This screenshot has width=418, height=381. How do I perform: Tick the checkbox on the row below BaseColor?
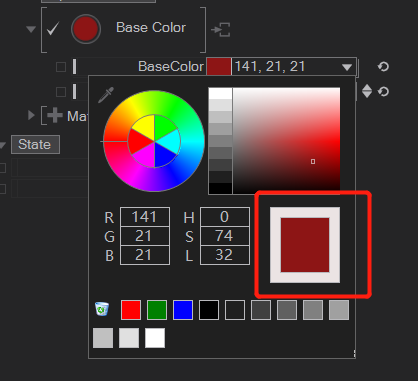click(61, 92)
